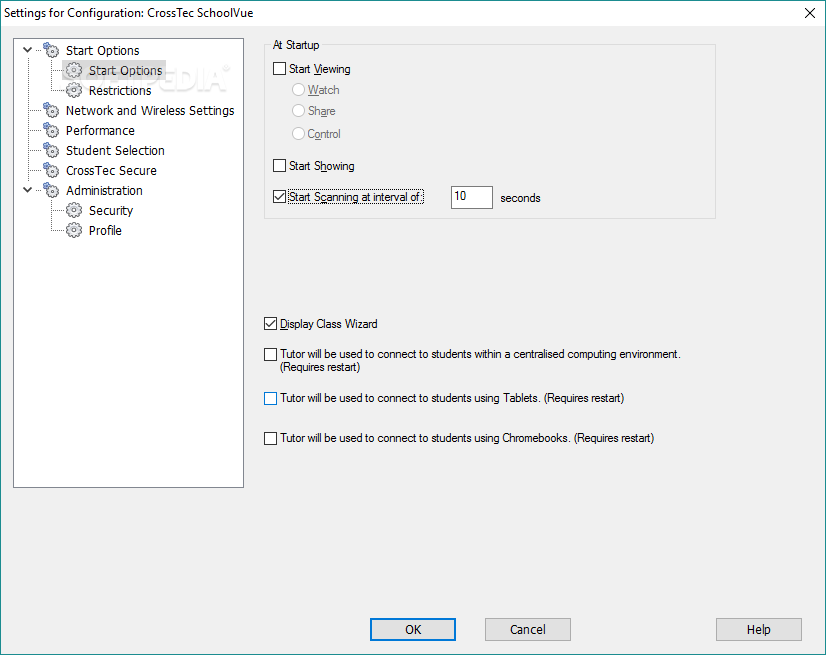Click the Cancel button
Screen dimensions: 826x655
[x=527, y=630]
